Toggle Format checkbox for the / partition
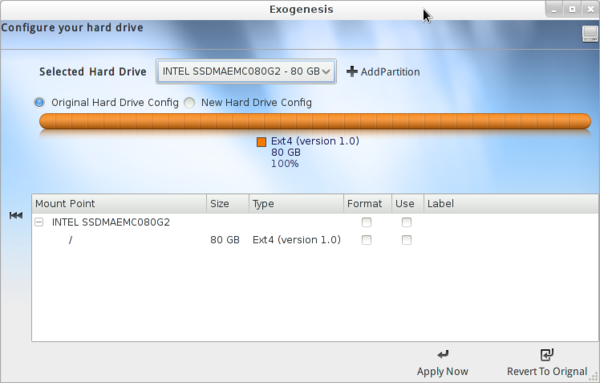This screenshot has height=383, width=600. pos(367,240)
